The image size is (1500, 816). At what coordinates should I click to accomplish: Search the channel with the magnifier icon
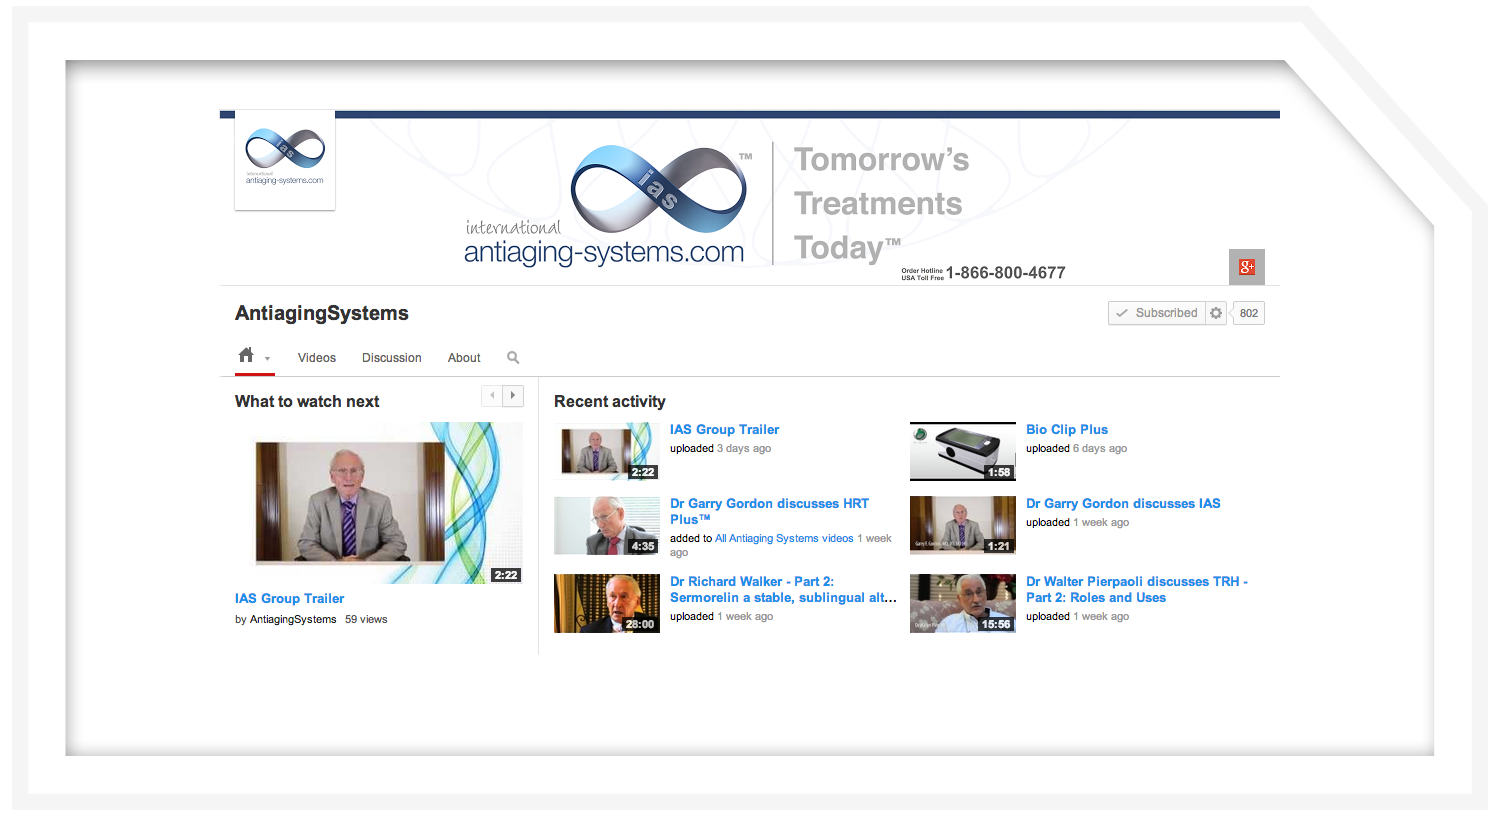click(513, 357)
